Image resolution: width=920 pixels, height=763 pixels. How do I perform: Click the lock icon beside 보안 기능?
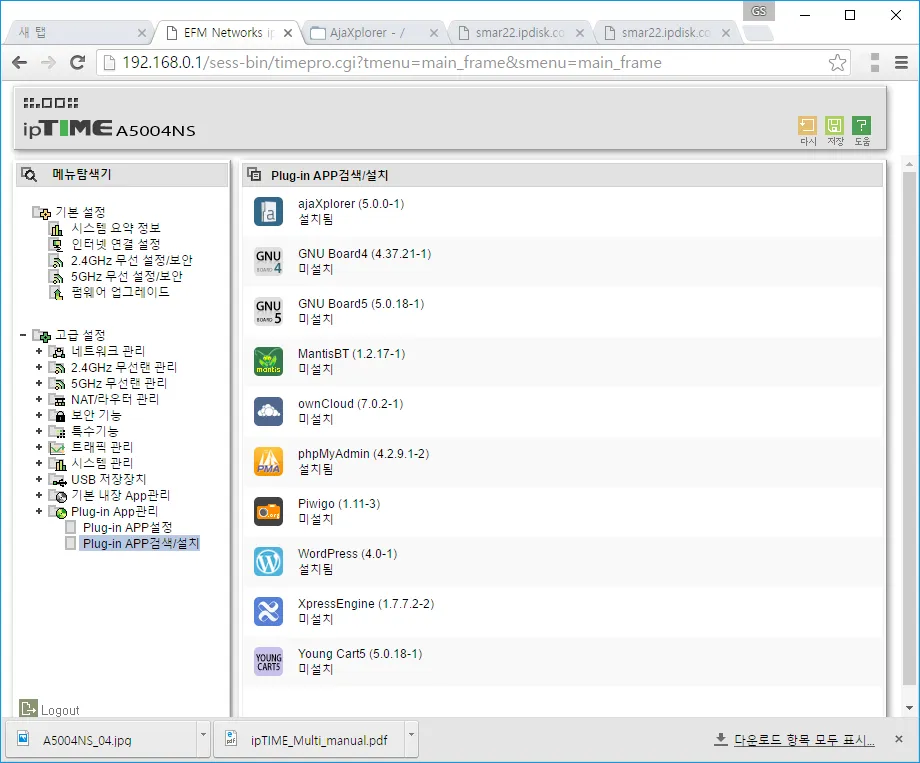[x=60, y=416]
